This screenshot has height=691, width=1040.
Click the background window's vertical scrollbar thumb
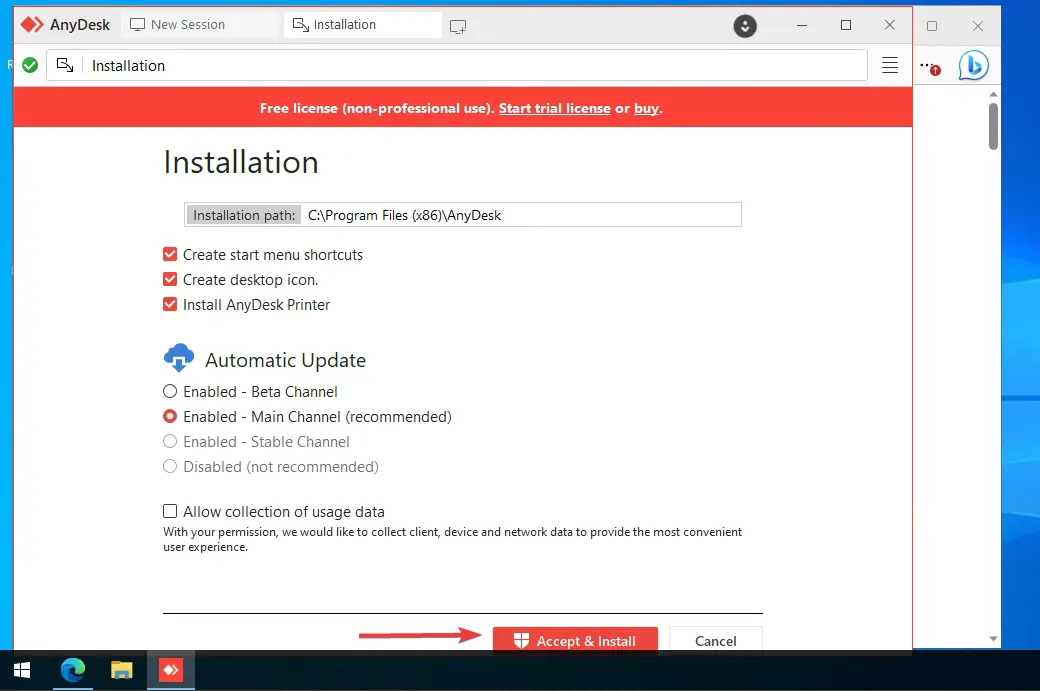pyautogui.click(x=993, y=126)
